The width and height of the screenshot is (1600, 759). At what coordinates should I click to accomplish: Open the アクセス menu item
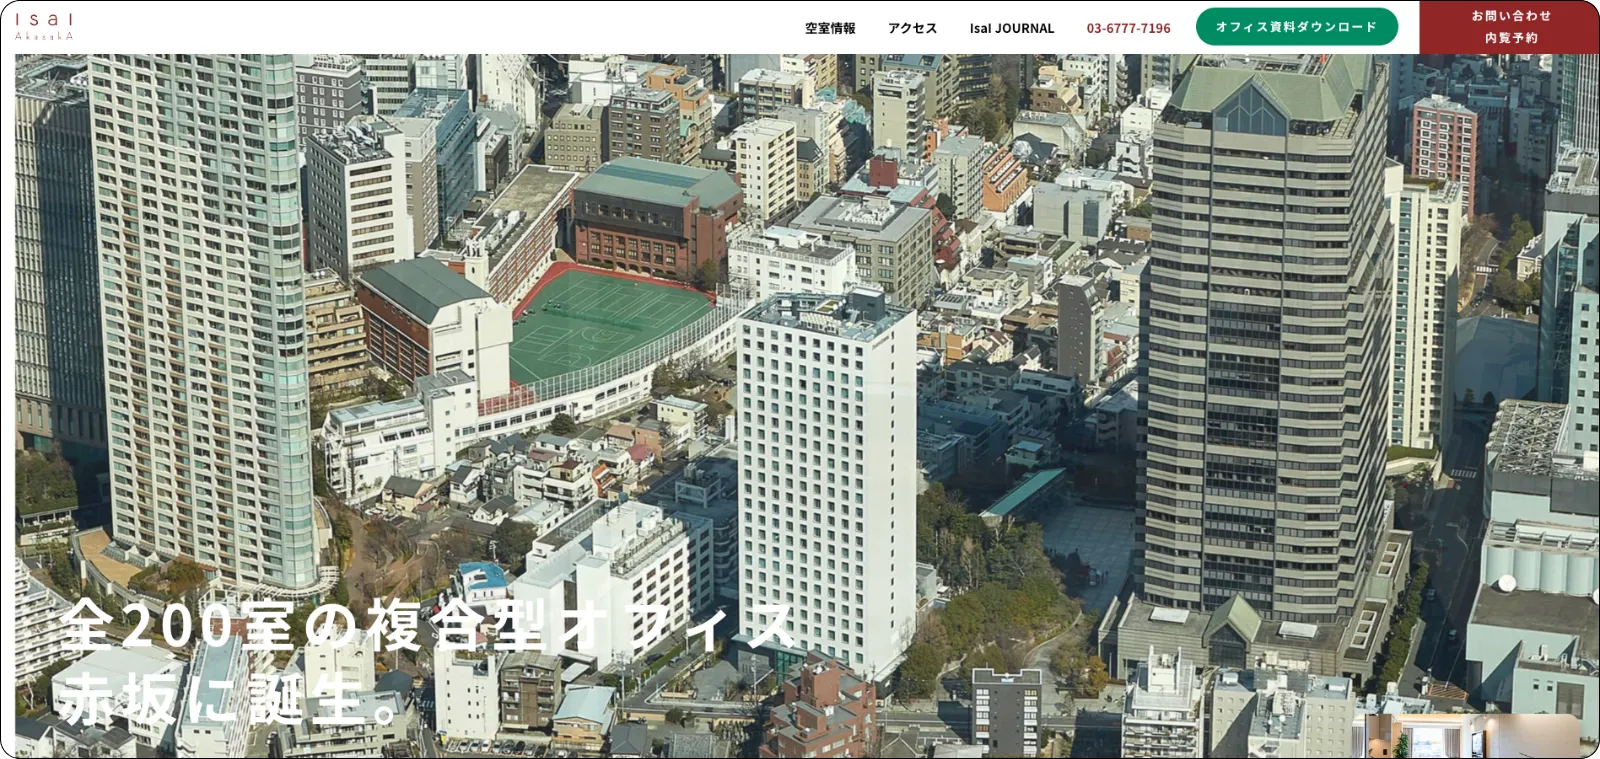click(x=912, y=28)
